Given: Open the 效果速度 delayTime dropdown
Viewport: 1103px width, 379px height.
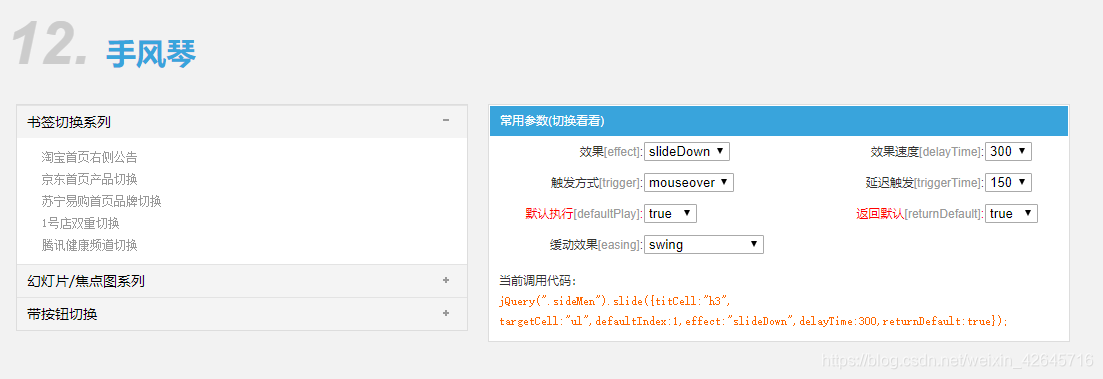Looking at the screenshot, I should tap(1008, 151).
